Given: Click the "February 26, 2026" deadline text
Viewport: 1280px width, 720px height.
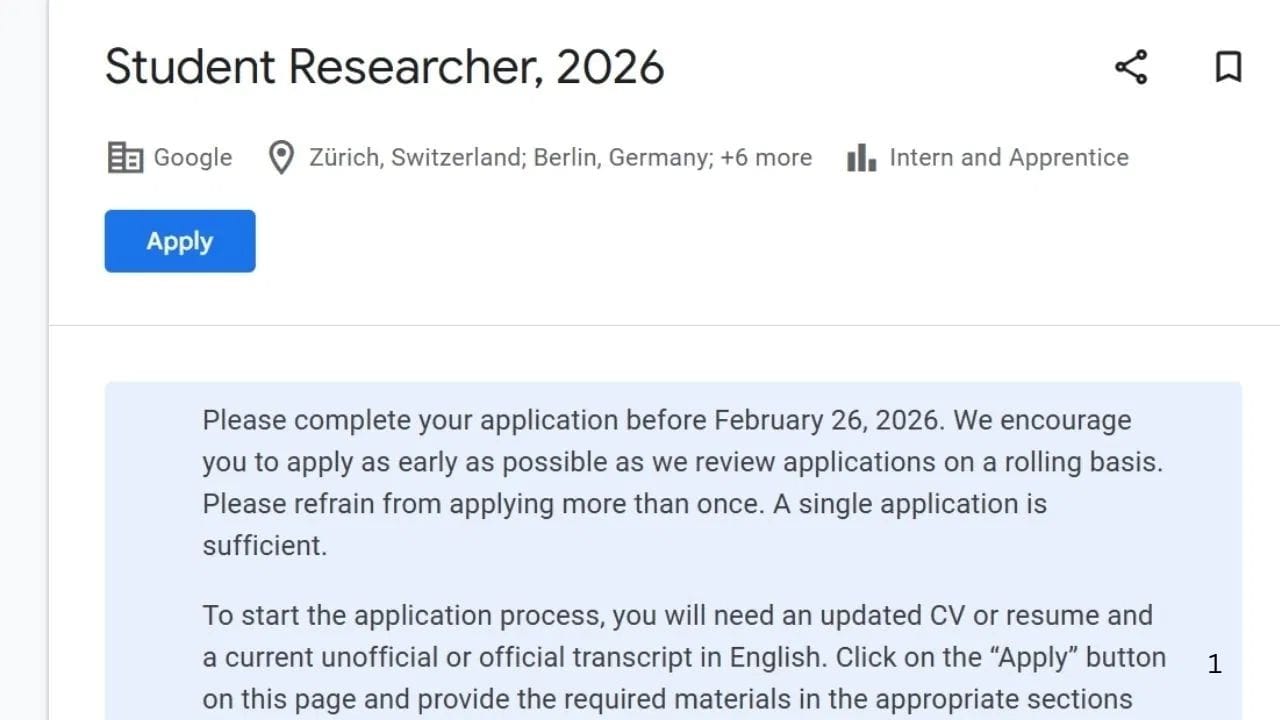Looking at the screenshot, I should pos(827,420).
